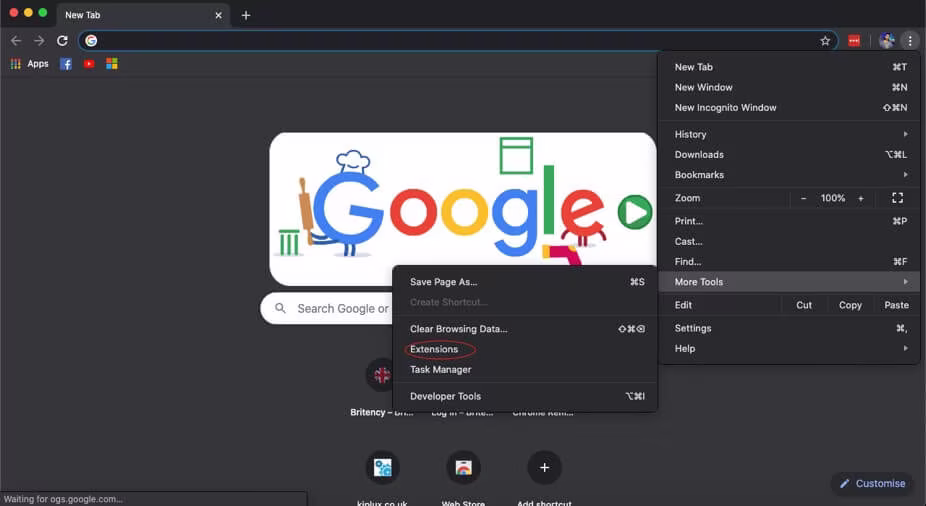Screen dimensions: 926x506
Task: Click Copy in the Edit row
Action: coord(850,305)
